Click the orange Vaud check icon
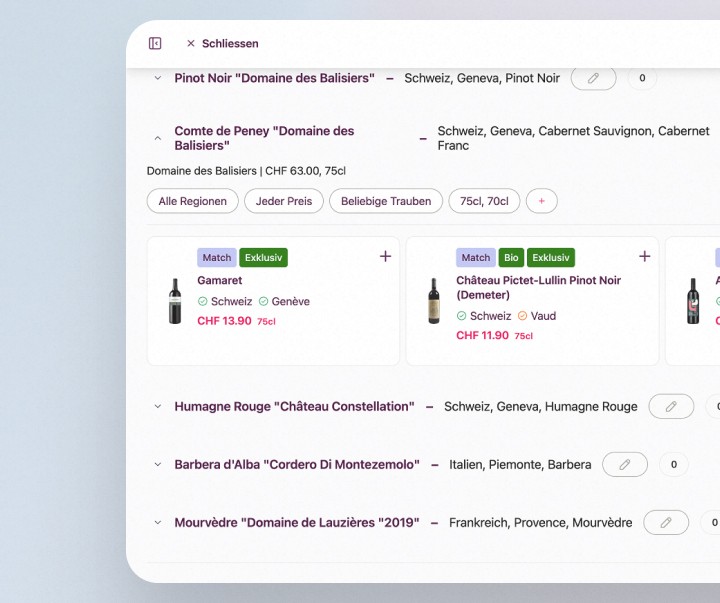This screenshot has width=720, height=603. click(523, 316)
